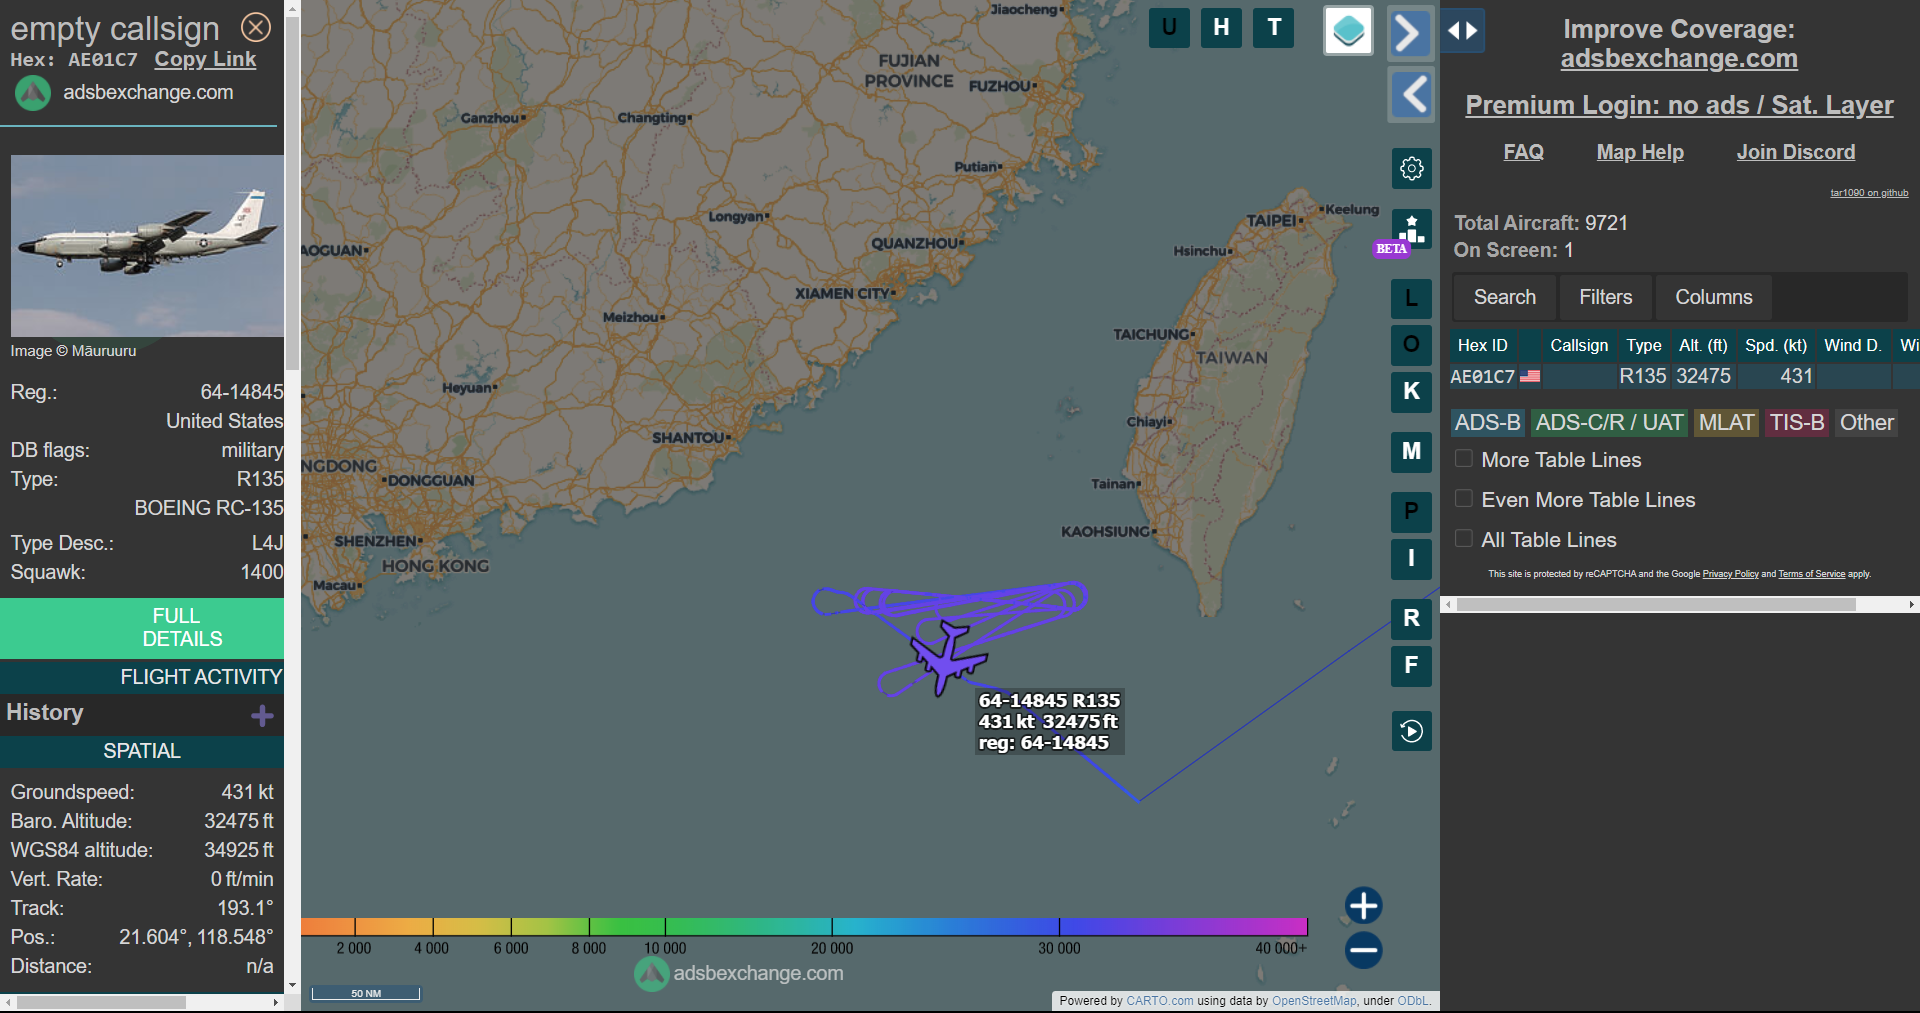Sort table by Wind D. column
The width and height of the screenshot is (1920, 1013).
1852,345
